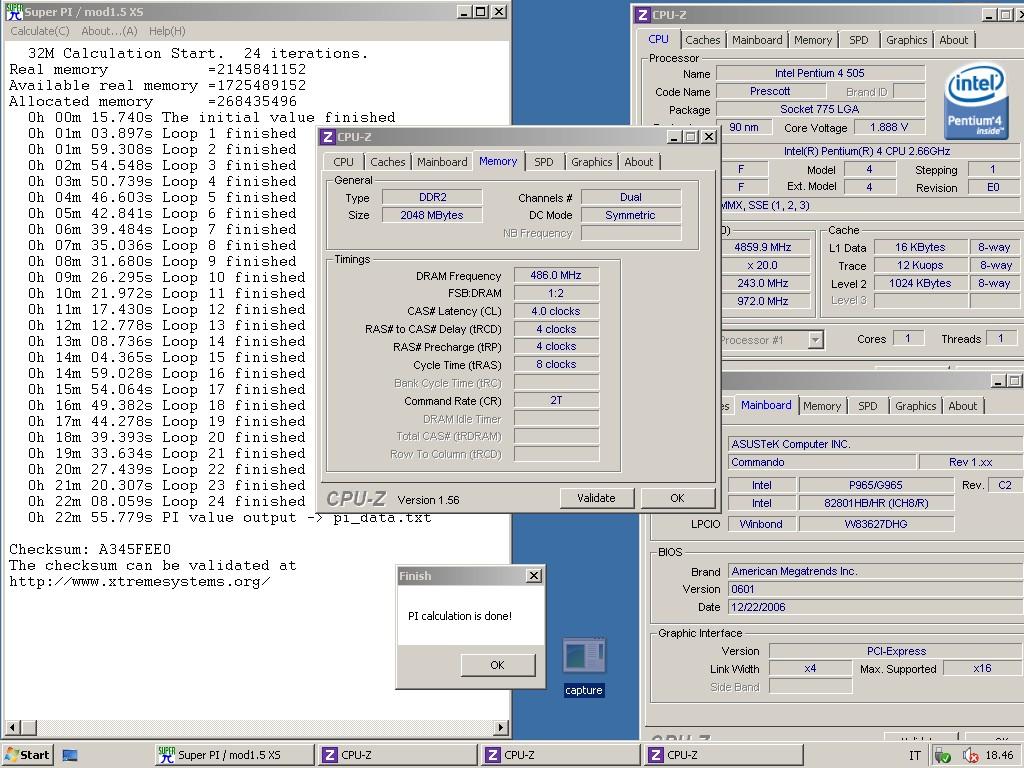
Task: Click the P965/G965 chipset field
Action: coord(876,485)
